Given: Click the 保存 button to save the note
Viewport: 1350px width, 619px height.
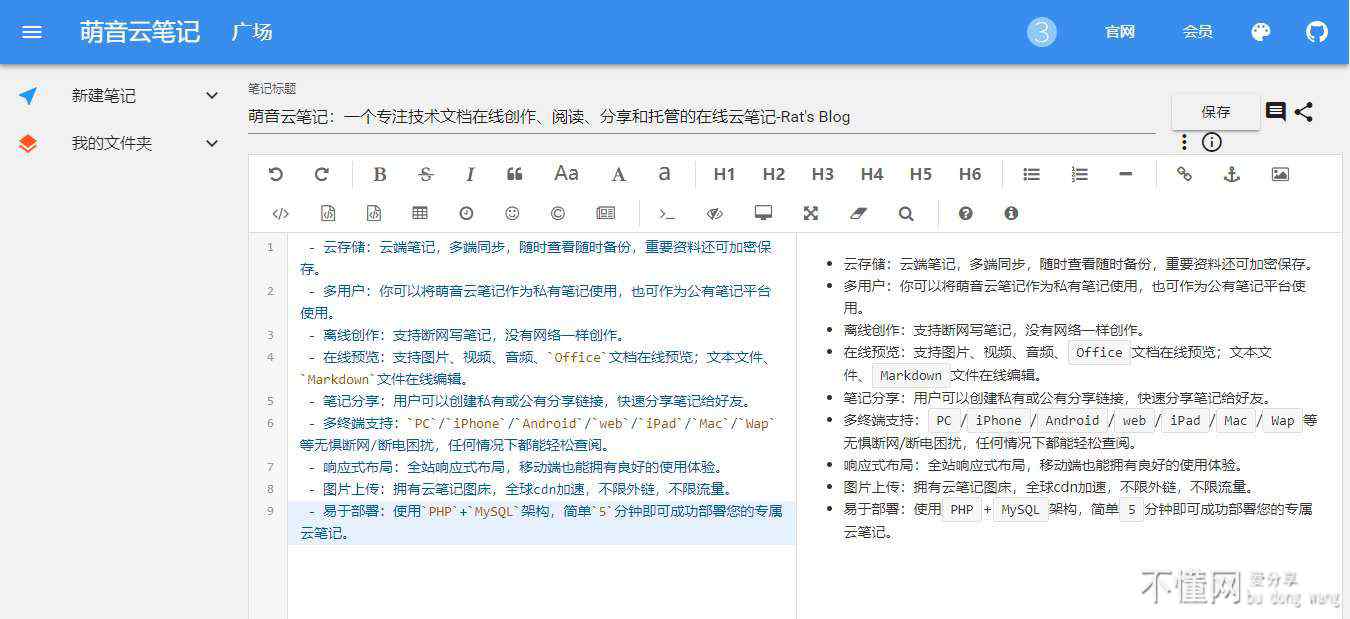Looking at the screenshot, I should coord(1215,112).
